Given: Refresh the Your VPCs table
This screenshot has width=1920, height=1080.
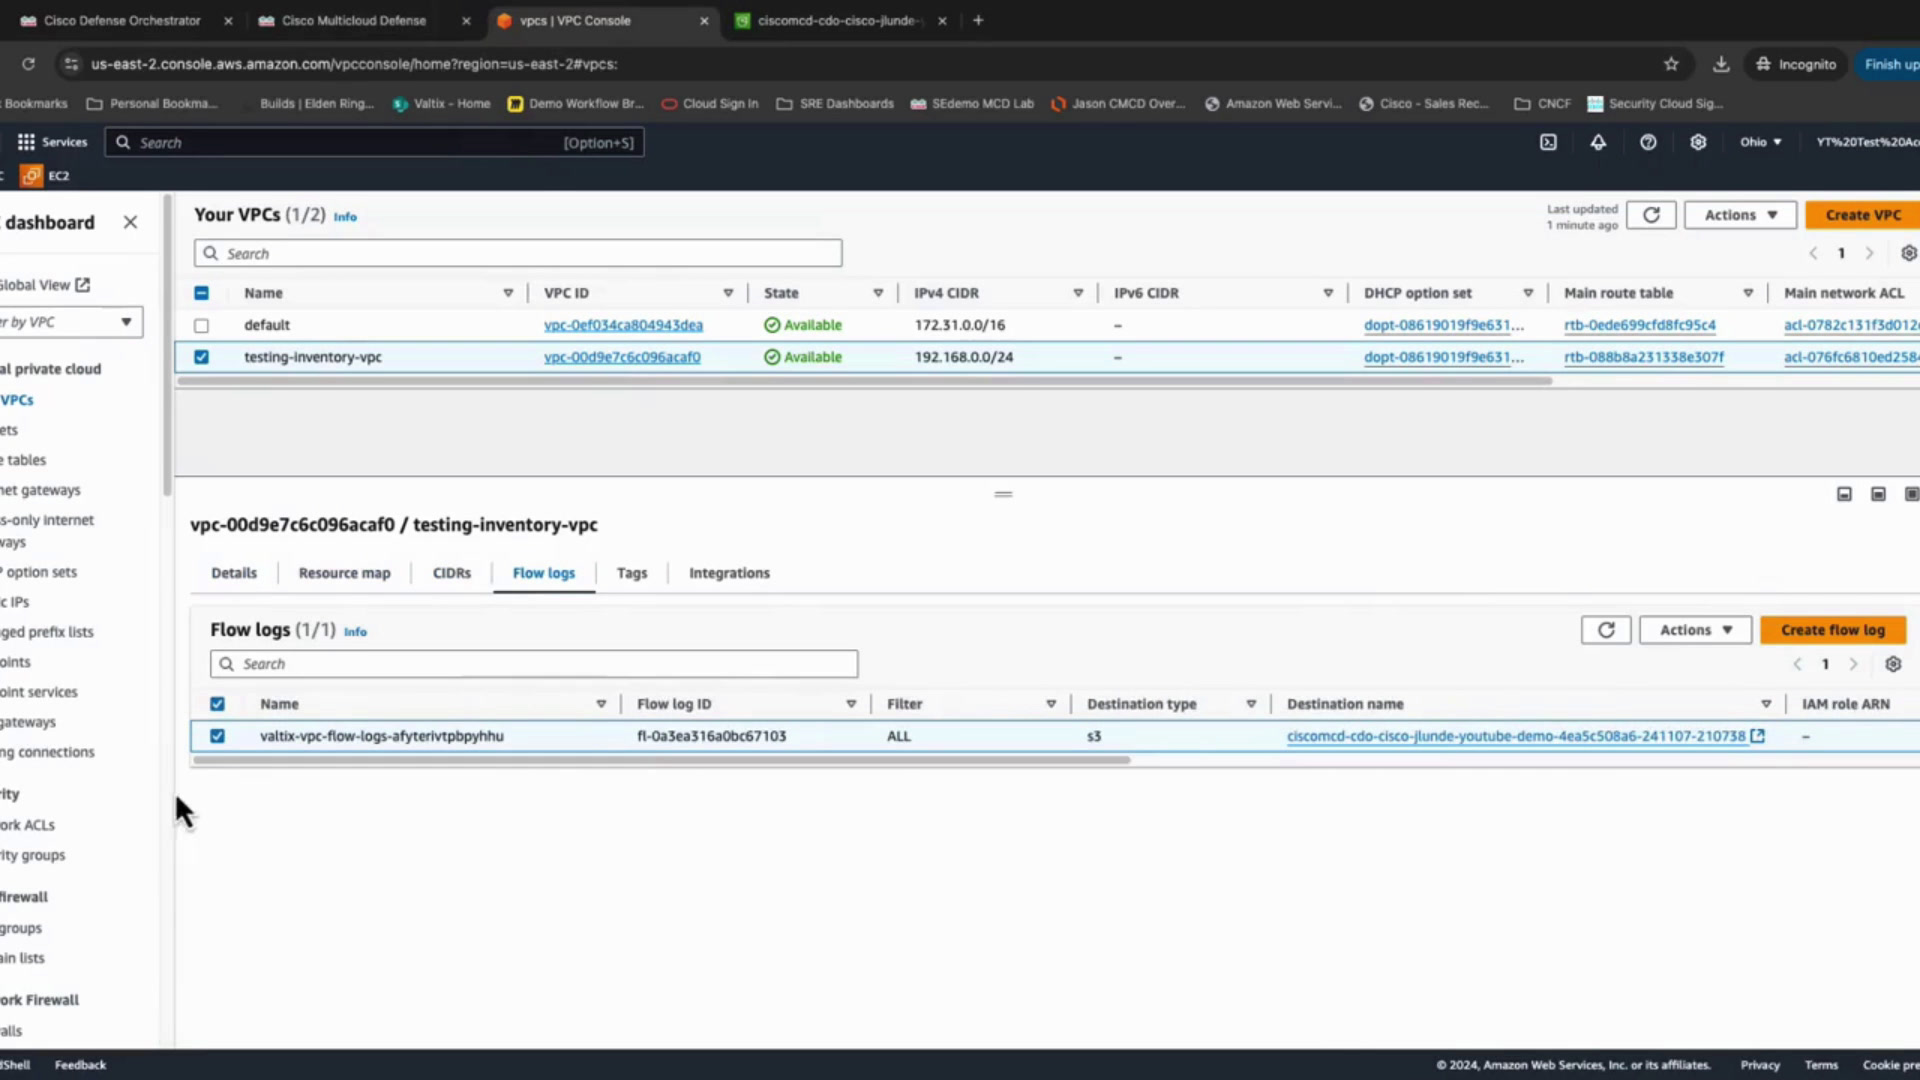Looking at the screenshot, I should [x=1651, y=215].
